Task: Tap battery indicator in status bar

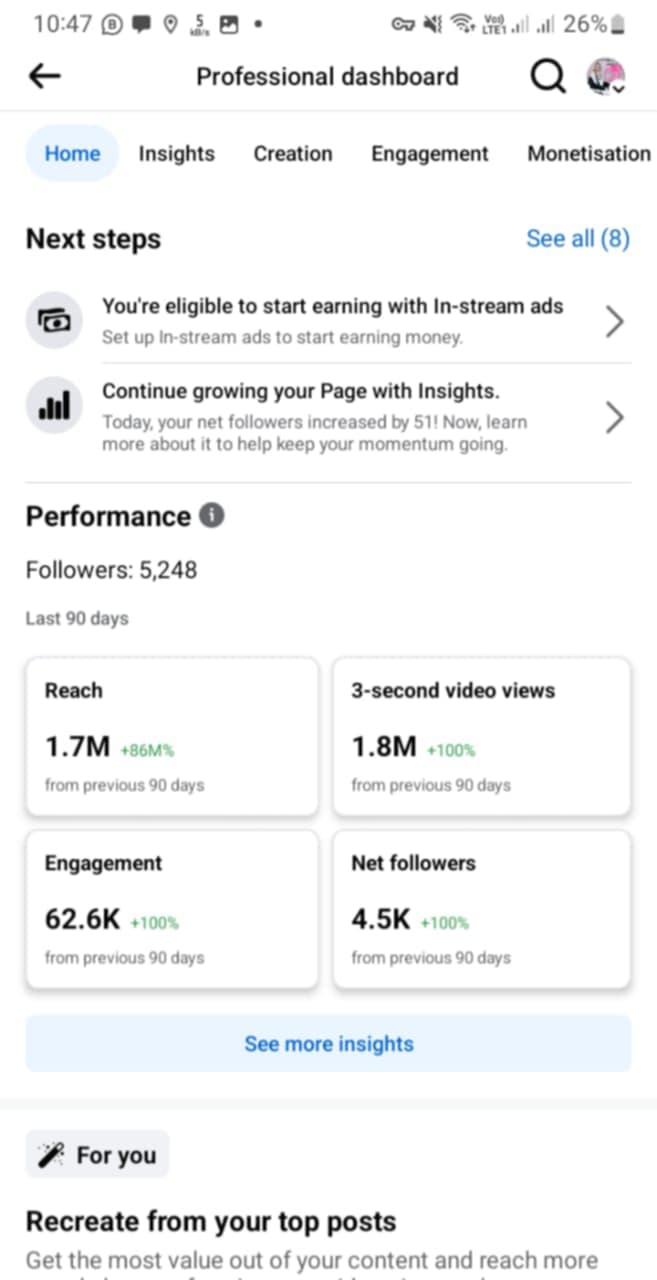Action: (x=618, y=24)
